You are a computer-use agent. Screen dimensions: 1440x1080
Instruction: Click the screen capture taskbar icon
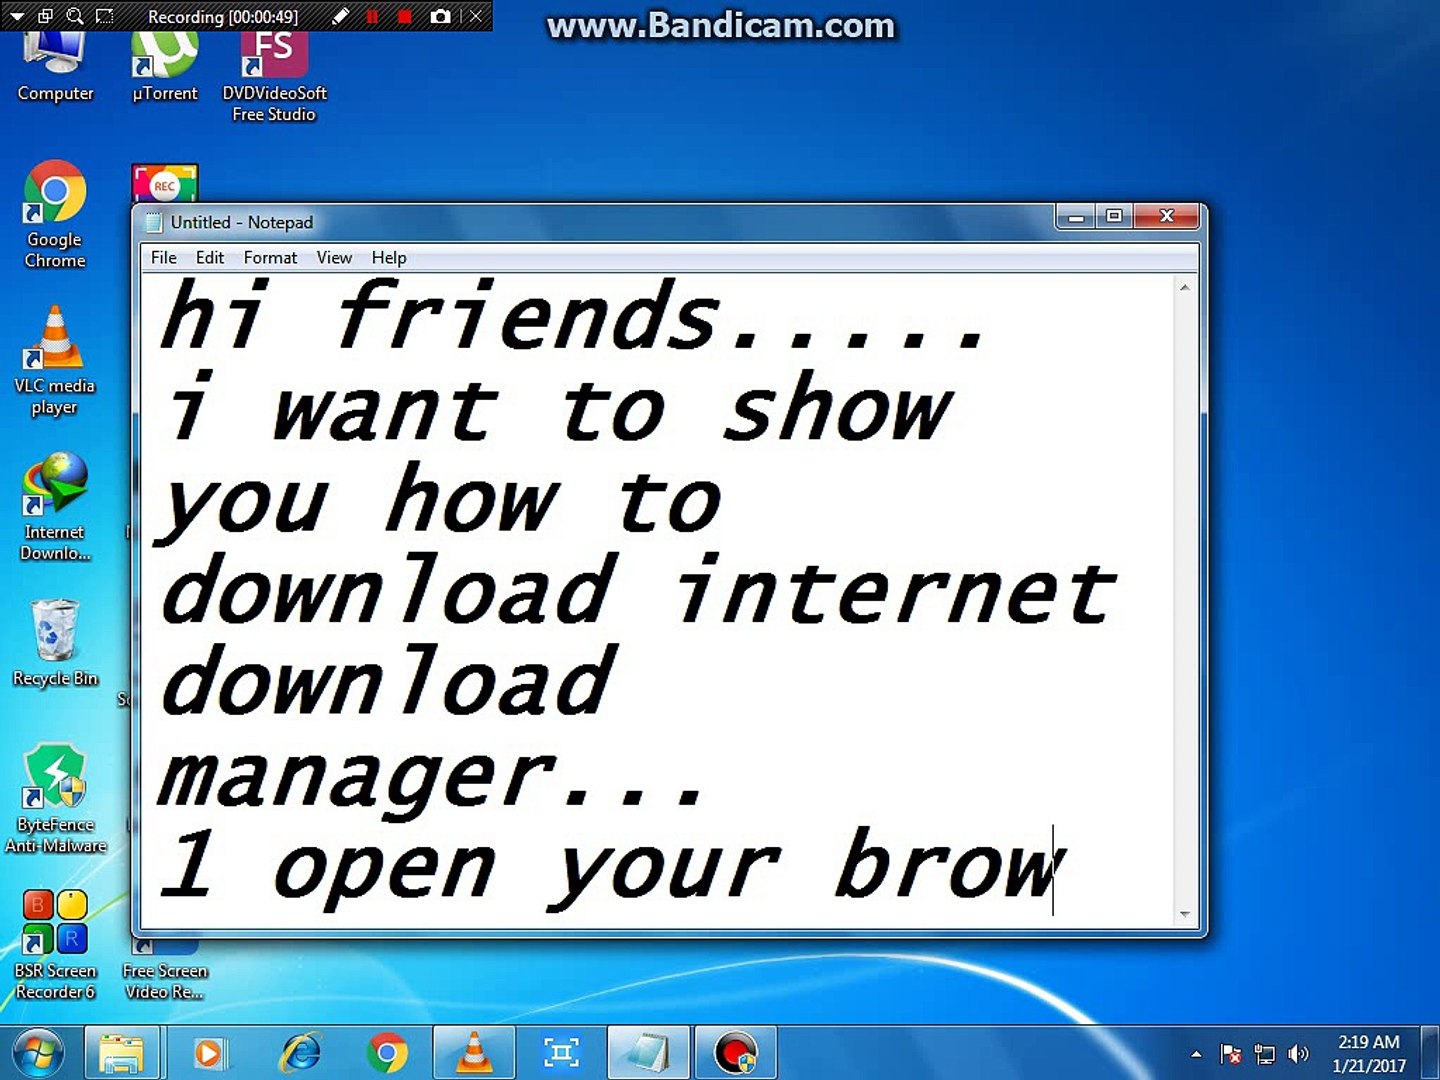click(x=561, y=1053)
